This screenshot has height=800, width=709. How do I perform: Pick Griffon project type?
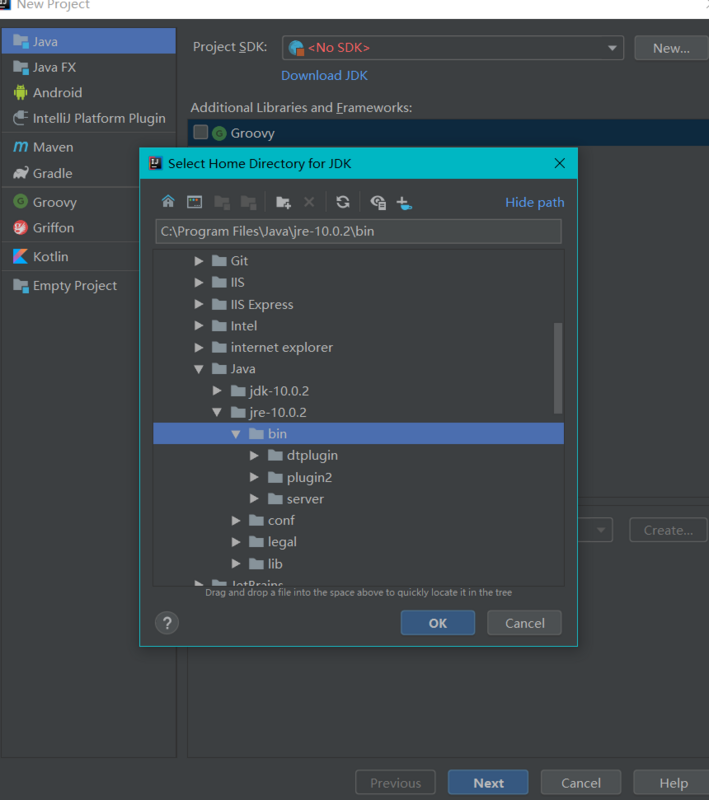point(71,228)
